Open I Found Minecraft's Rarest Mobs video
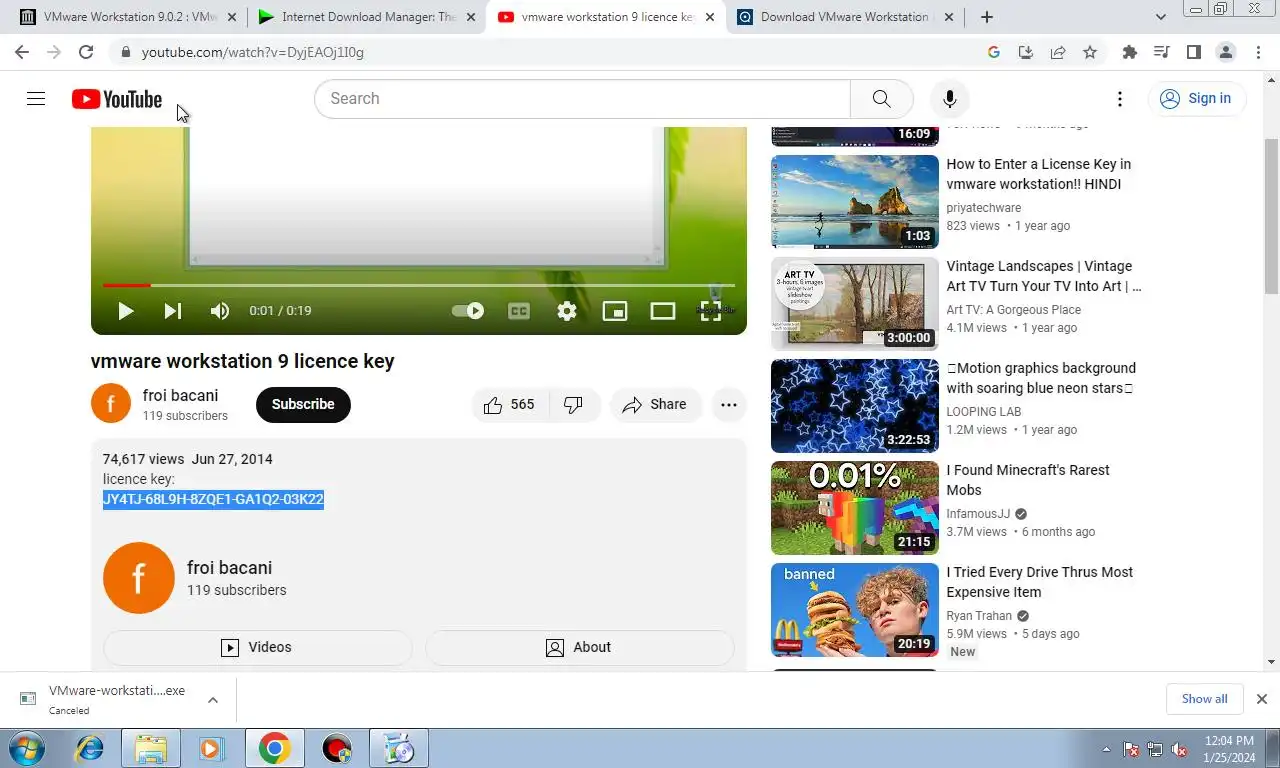 [1028, 480]
